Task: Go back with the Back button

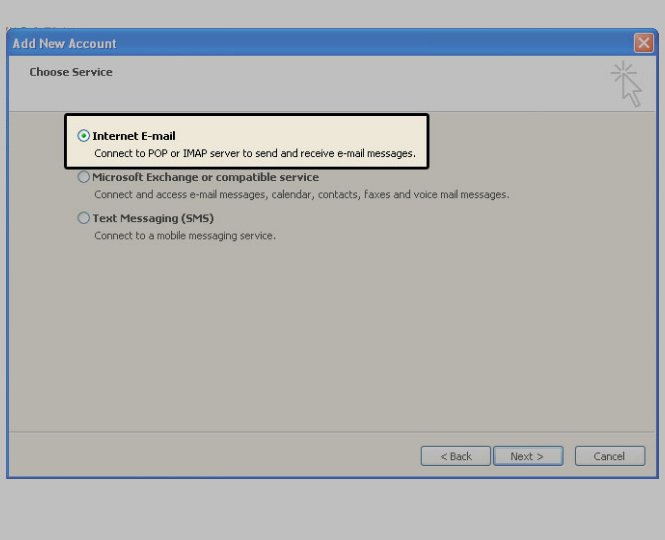Action: click(x=455, y=456)
